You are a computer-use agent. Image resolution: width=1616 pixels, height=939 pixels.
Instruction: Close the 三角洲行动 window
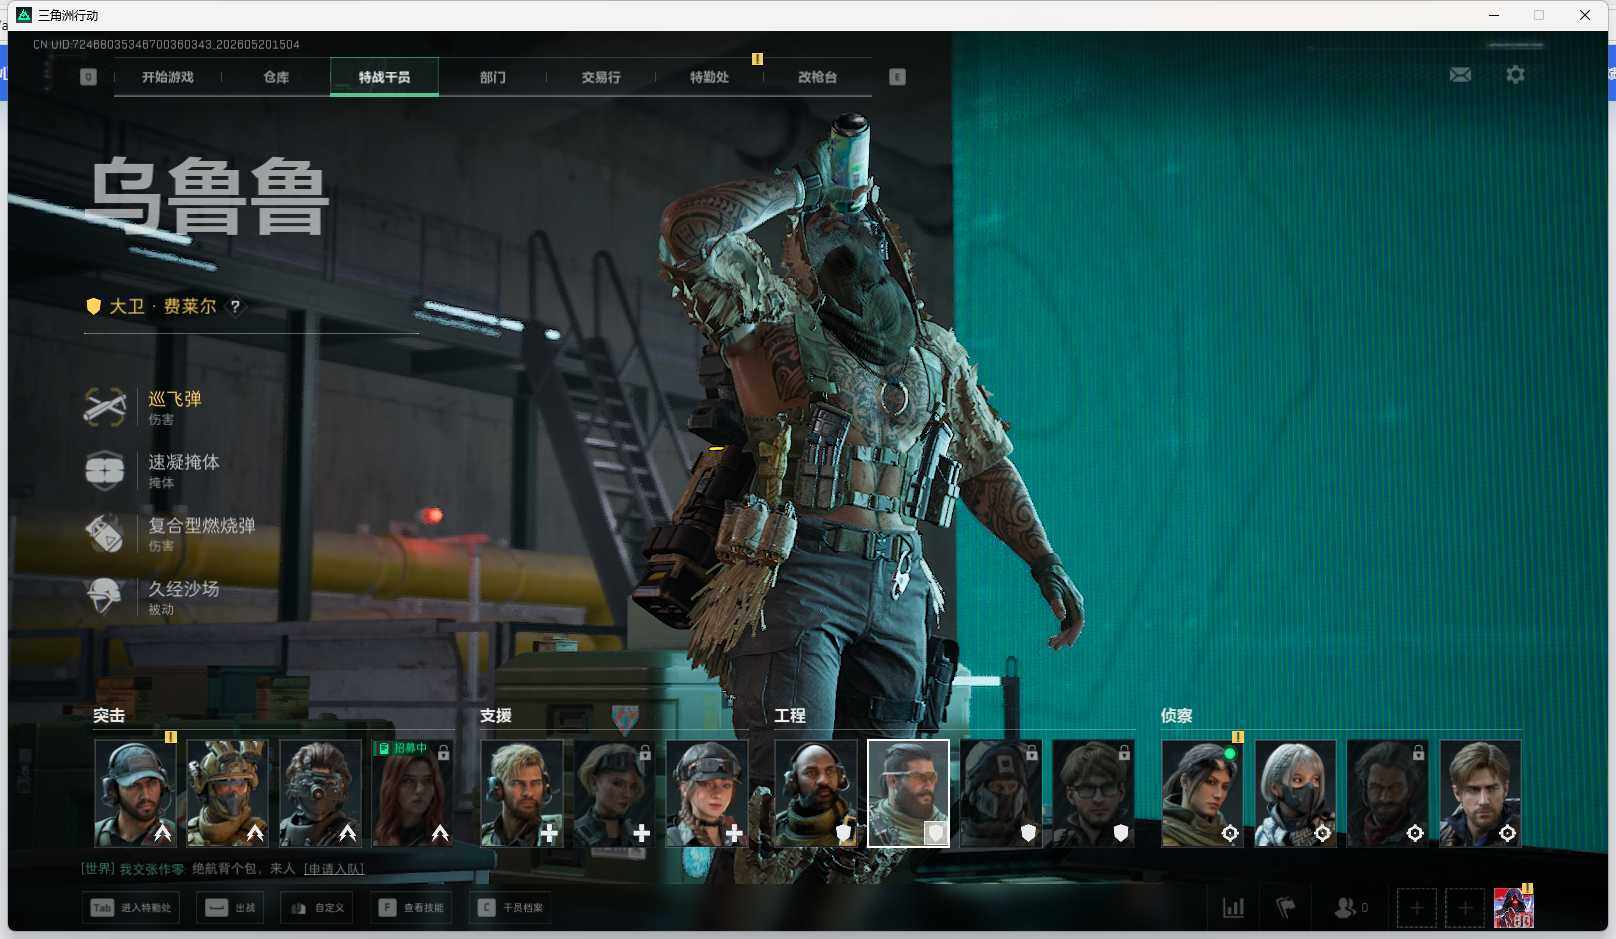pos(1585,15)
